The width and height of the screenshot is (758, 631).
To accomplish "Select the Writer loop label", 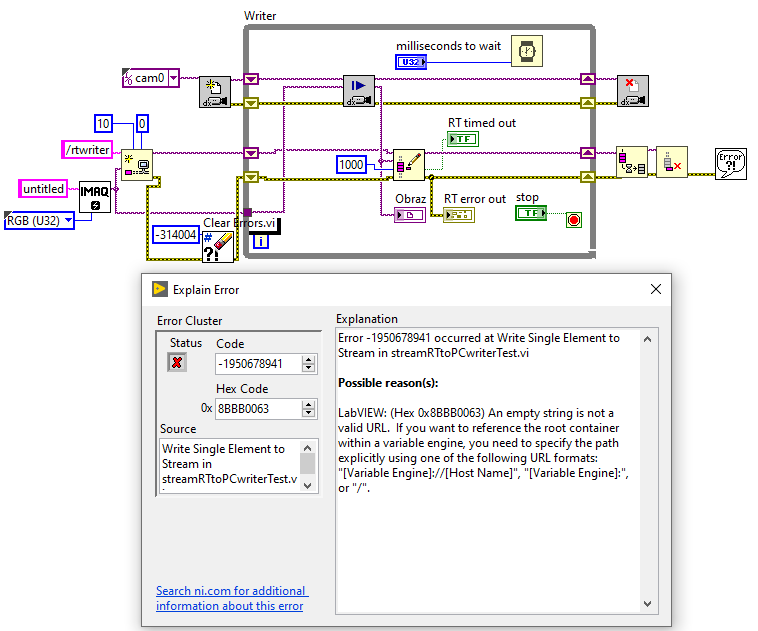I will [x=260, y=15].
